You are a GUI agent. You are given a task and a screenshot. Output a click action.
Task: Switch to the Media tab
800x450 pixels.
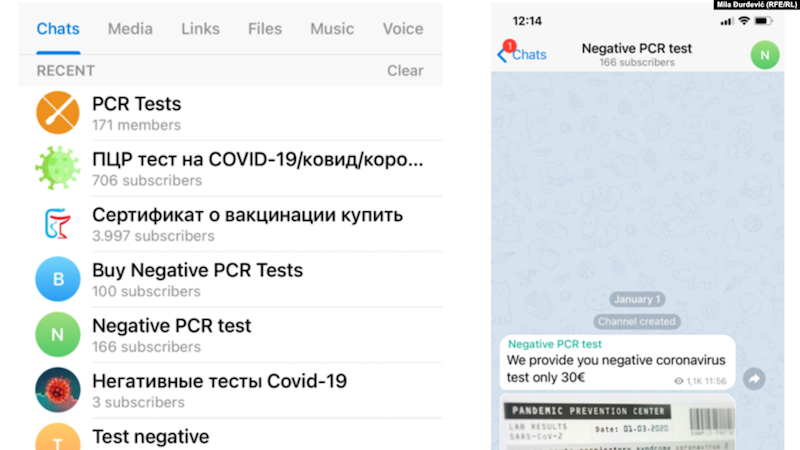click(130, 29)
